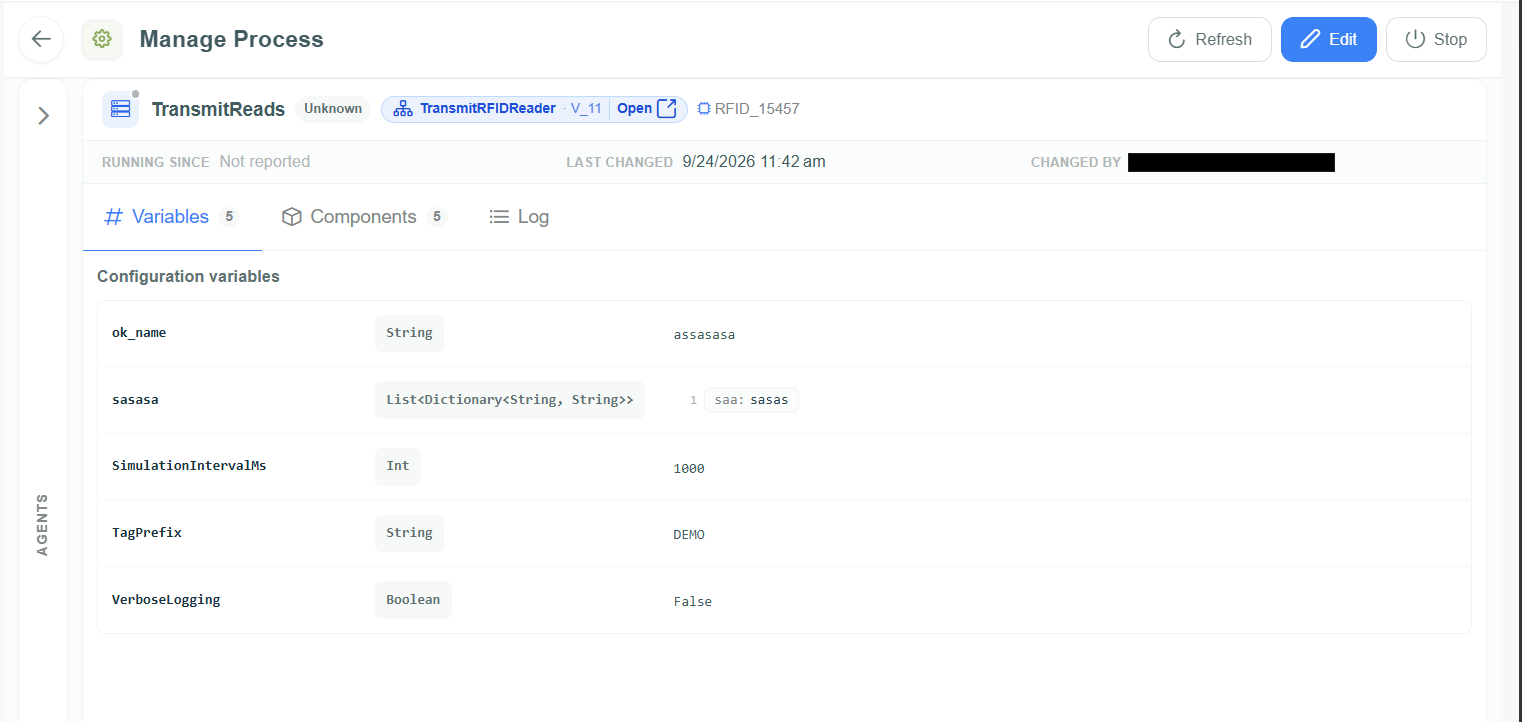Click the VerboseLogging variable name

click(x=166, y=600)
